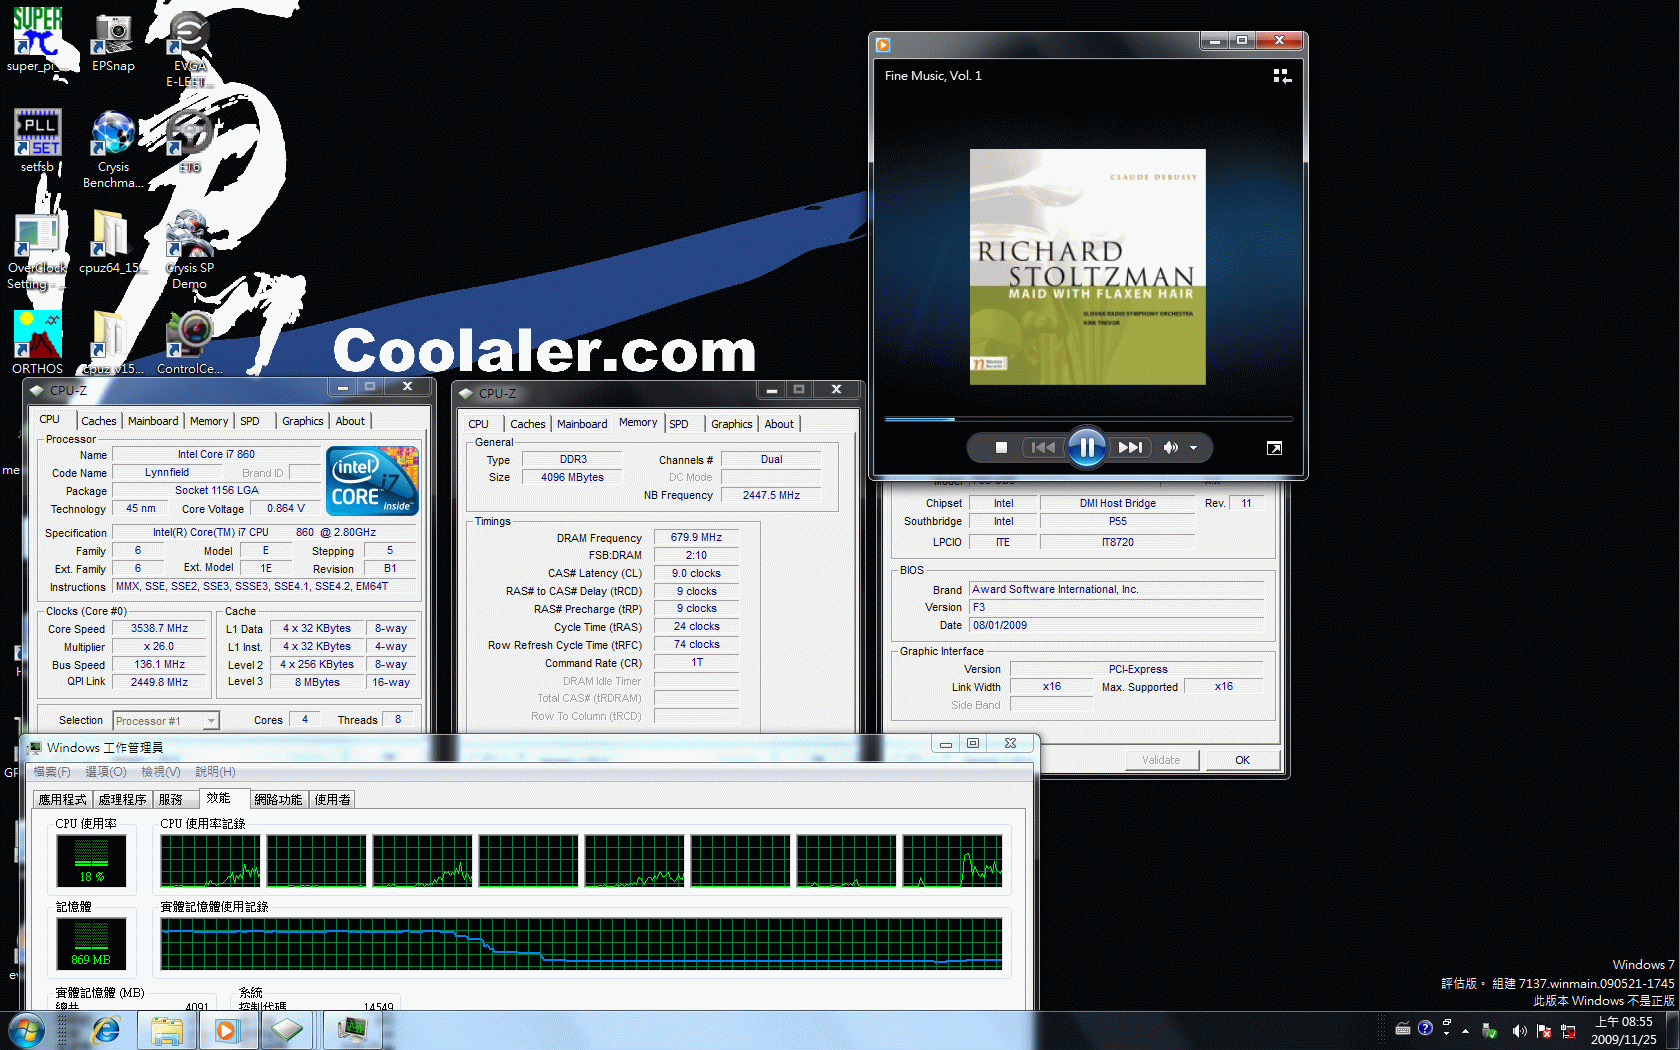The height and width of the screenshot is (1050, 1680).
Task: Click the DRAM Frequency value 679.9 MHz
Action: coord(696,538)
